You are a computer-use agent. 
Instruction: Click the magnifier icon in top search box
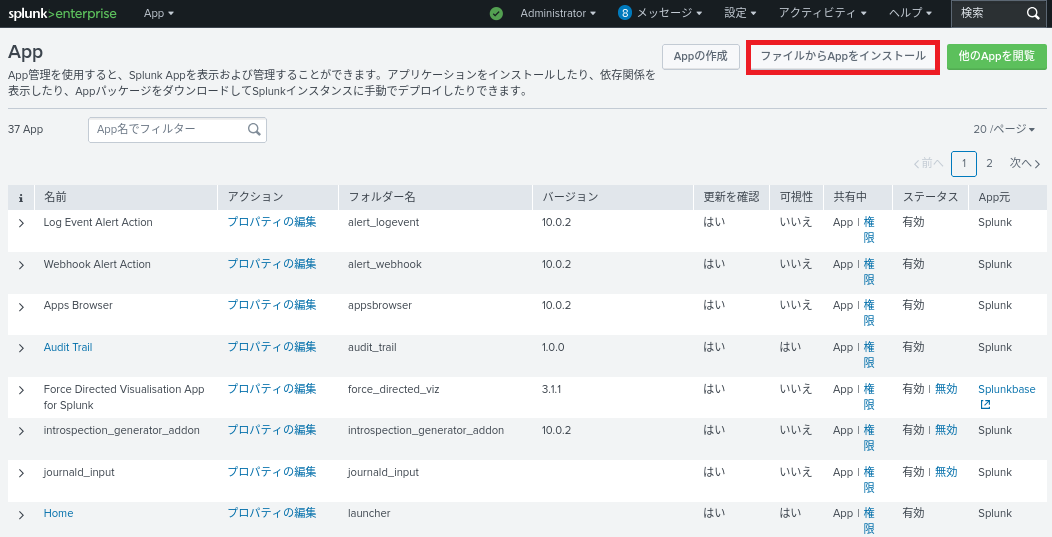point(1033,13)
